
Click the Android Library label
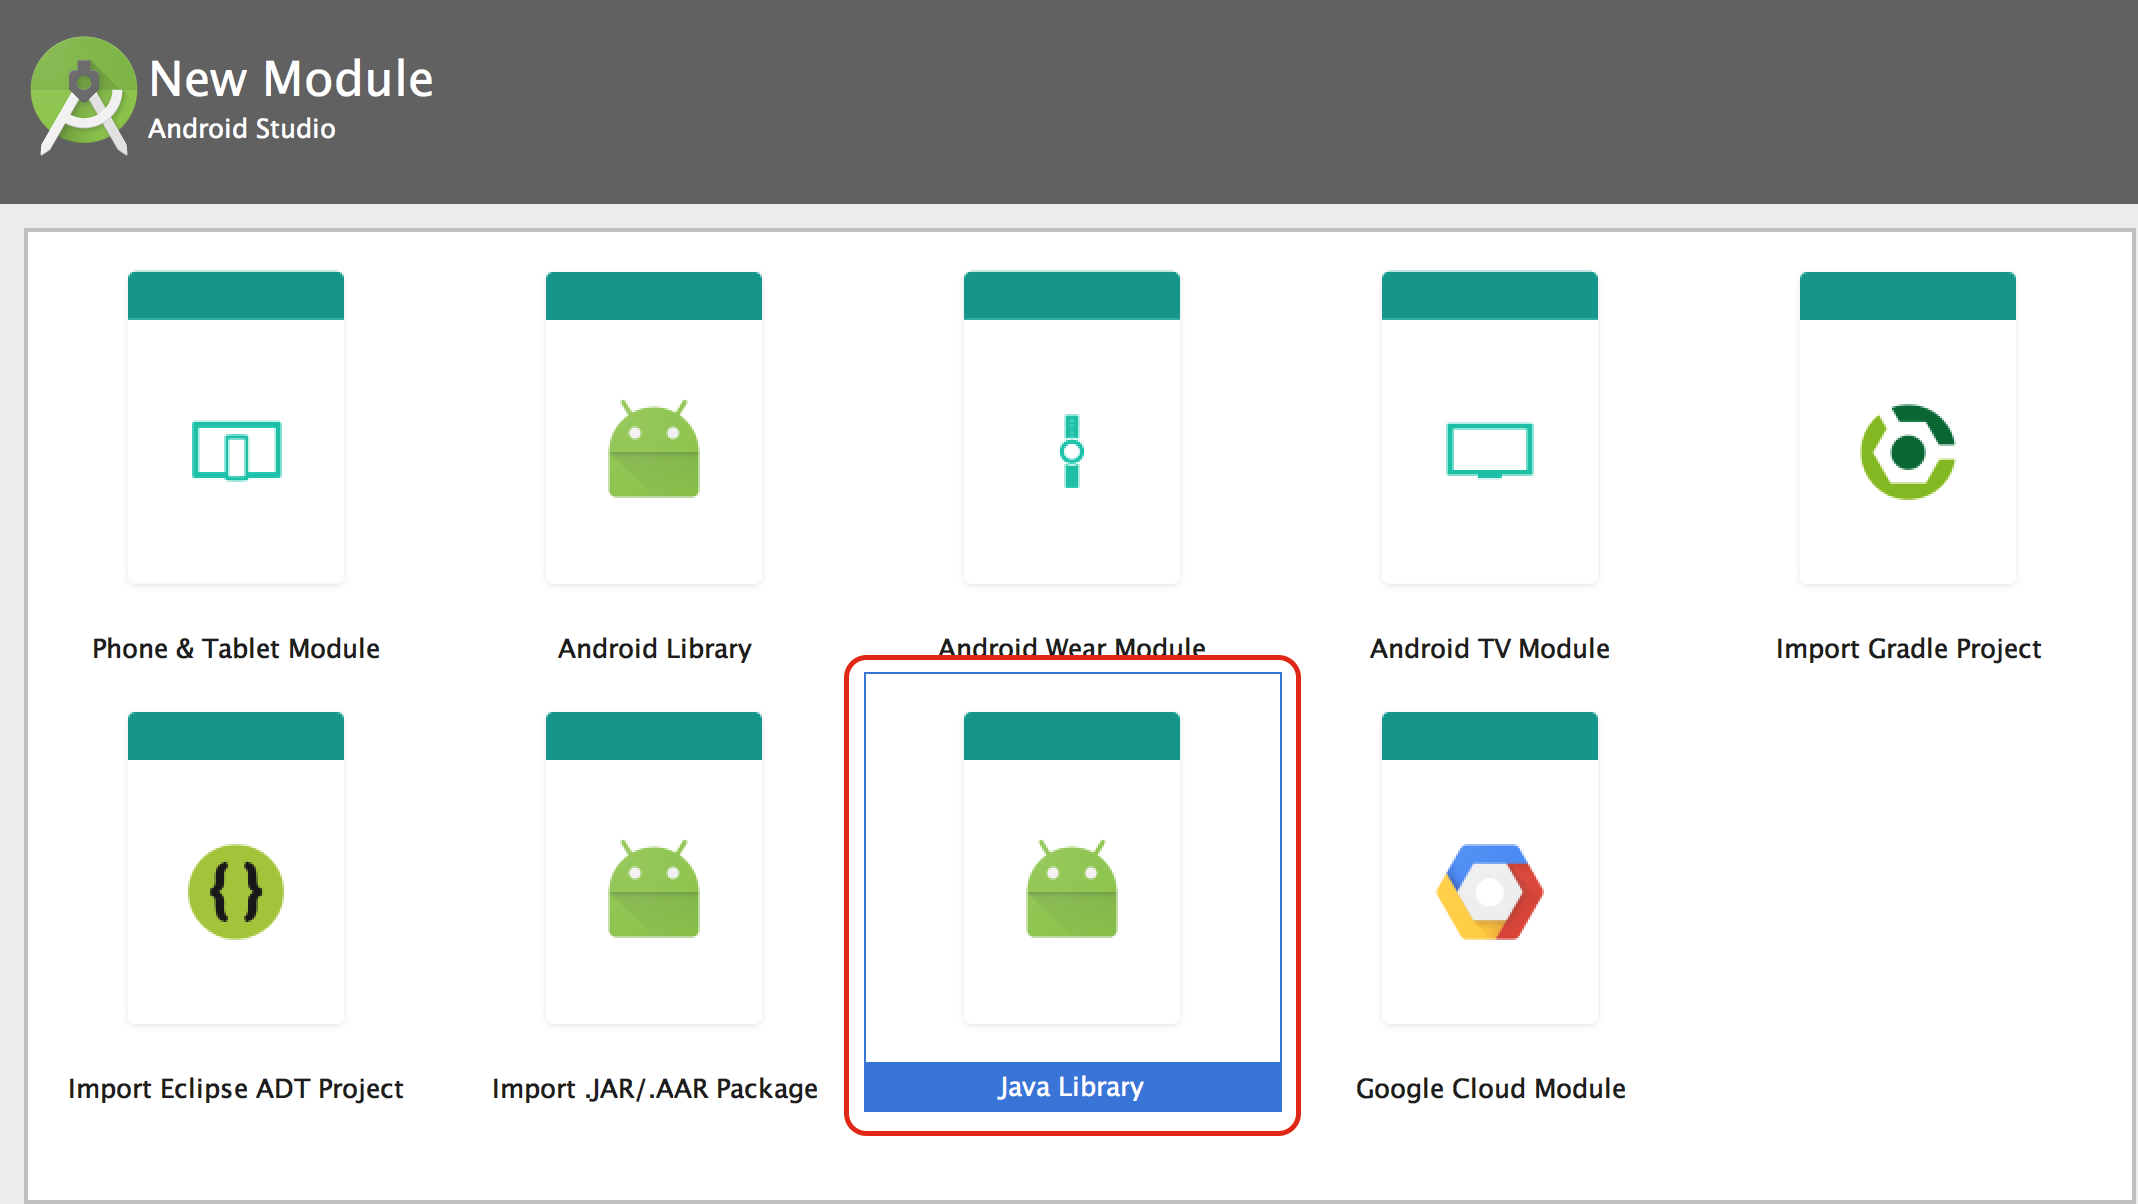pyautogui.click(x=655, y=649)
